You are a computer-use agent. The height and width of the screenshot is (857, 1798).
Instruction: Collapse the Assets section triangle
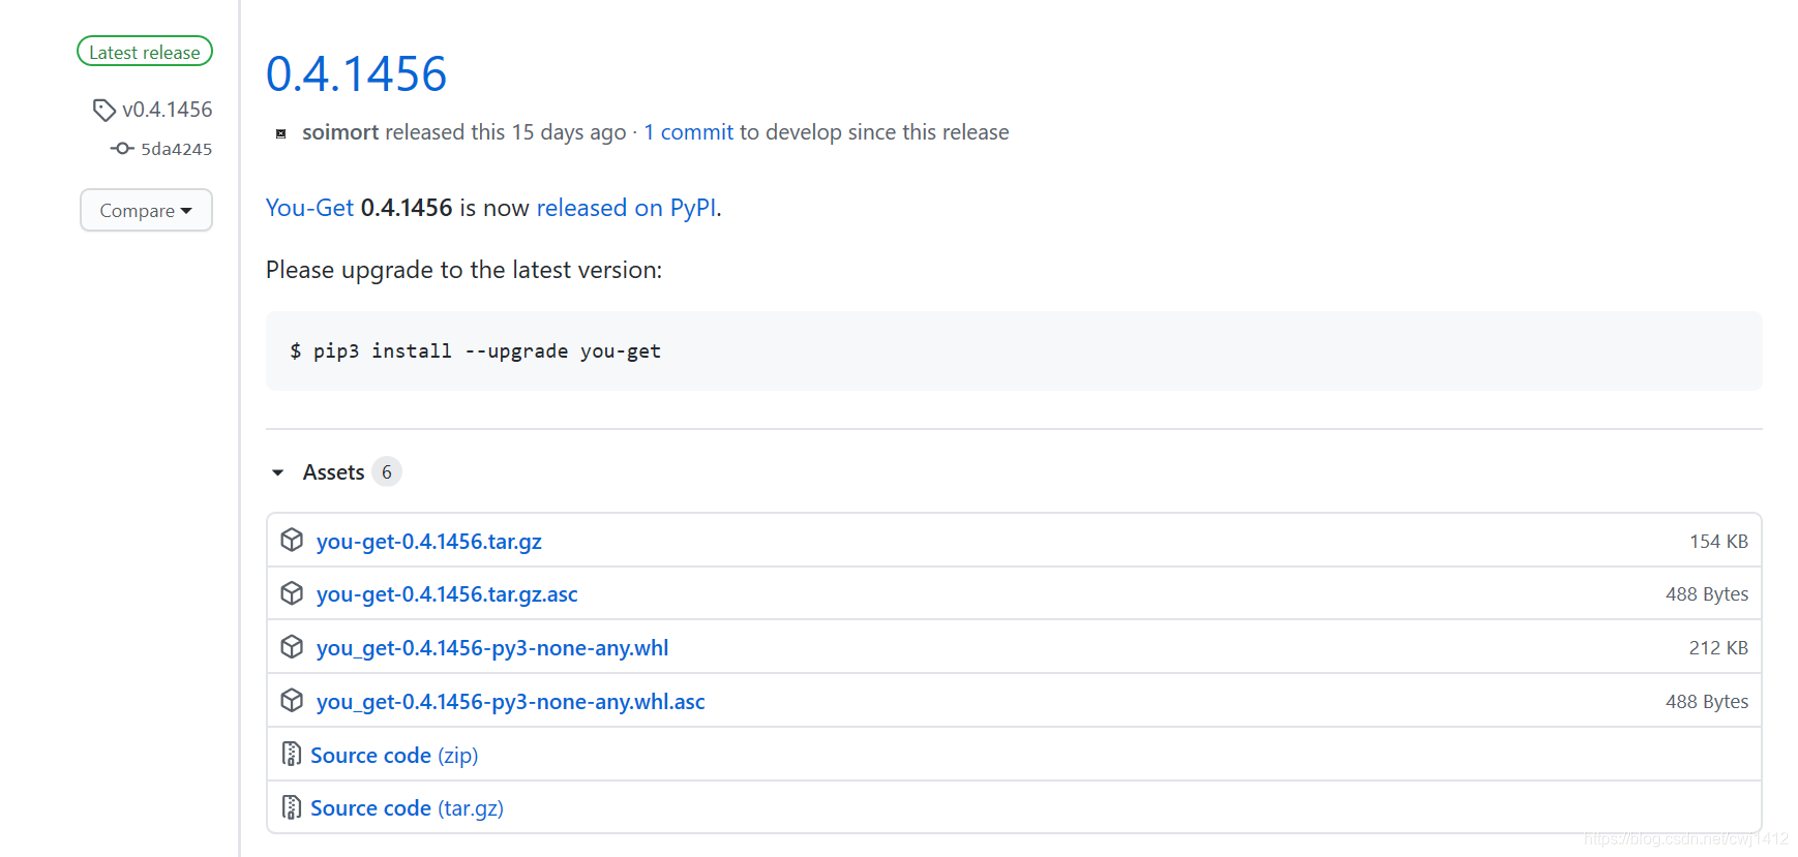[x=278, y=472]
